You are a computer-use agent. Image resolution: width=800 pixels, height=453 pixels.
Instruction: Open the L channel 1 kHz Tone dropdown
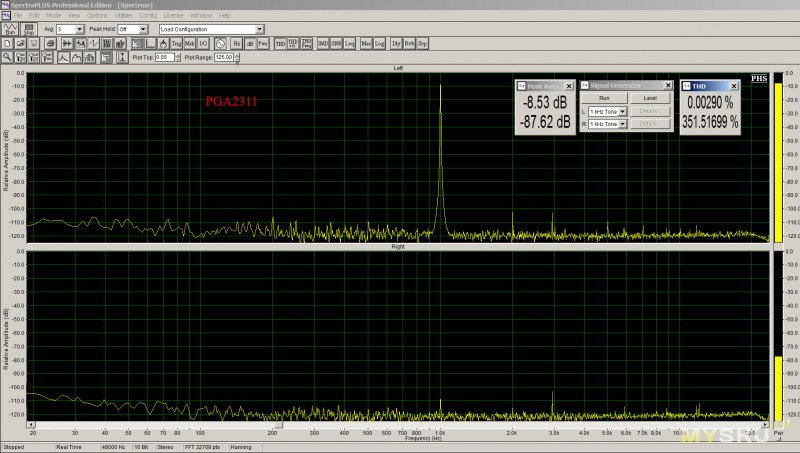[622, 112]
